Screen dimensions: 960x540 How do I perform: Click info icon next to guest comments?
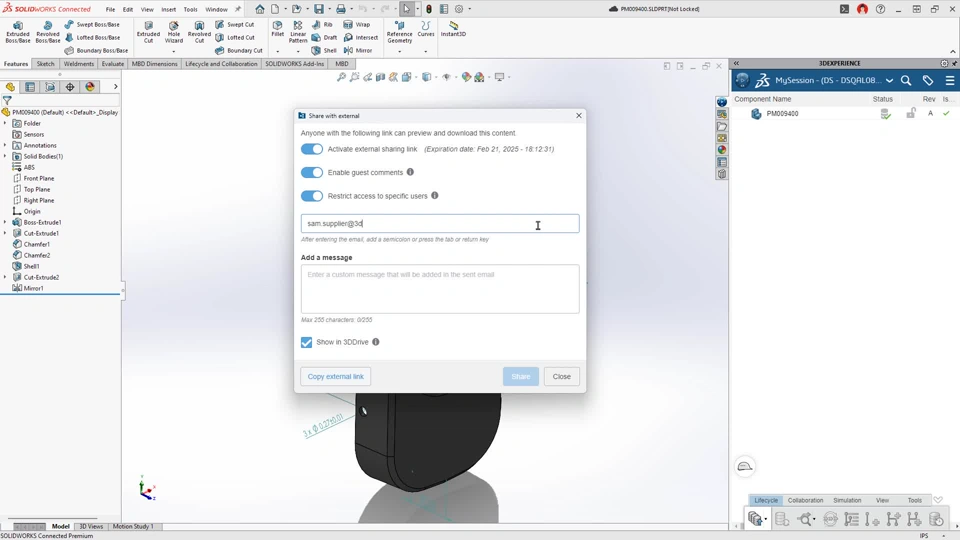pos(410,172)
